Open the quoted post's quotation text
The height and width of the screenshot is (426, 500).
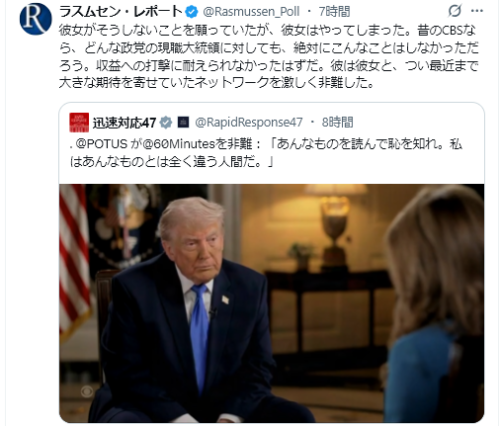266,153
